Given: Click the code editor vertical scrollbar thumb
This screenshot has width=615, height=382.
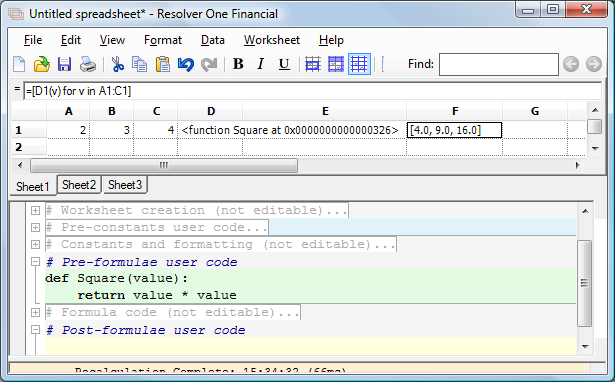Looking at the screenshot, I should (x=585, y=283).
